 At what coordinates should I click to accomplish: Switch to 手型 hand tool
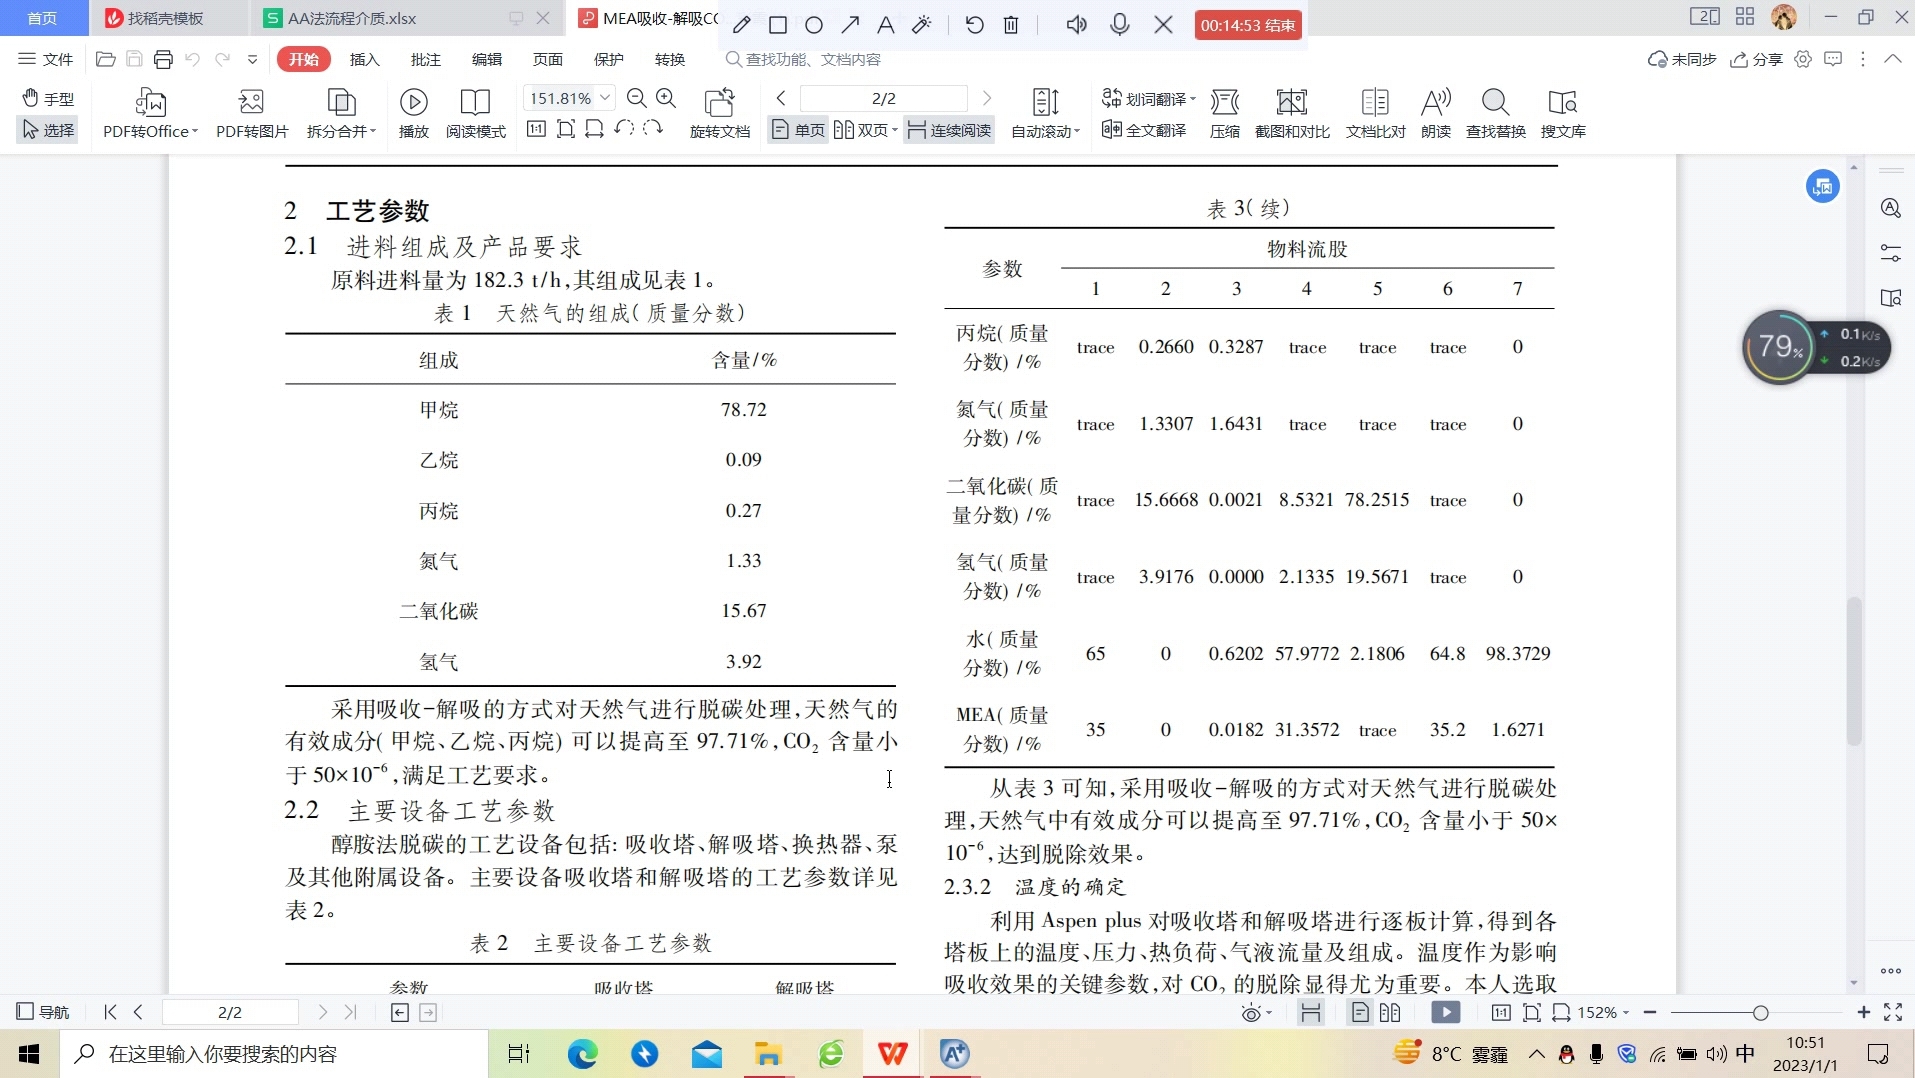pyautogui.click(x=48, y=98)
